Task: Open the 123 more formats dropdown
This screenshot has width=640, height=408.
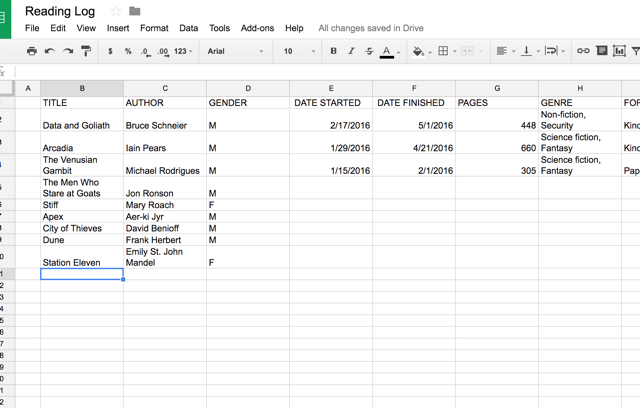Action: point(183,51)
